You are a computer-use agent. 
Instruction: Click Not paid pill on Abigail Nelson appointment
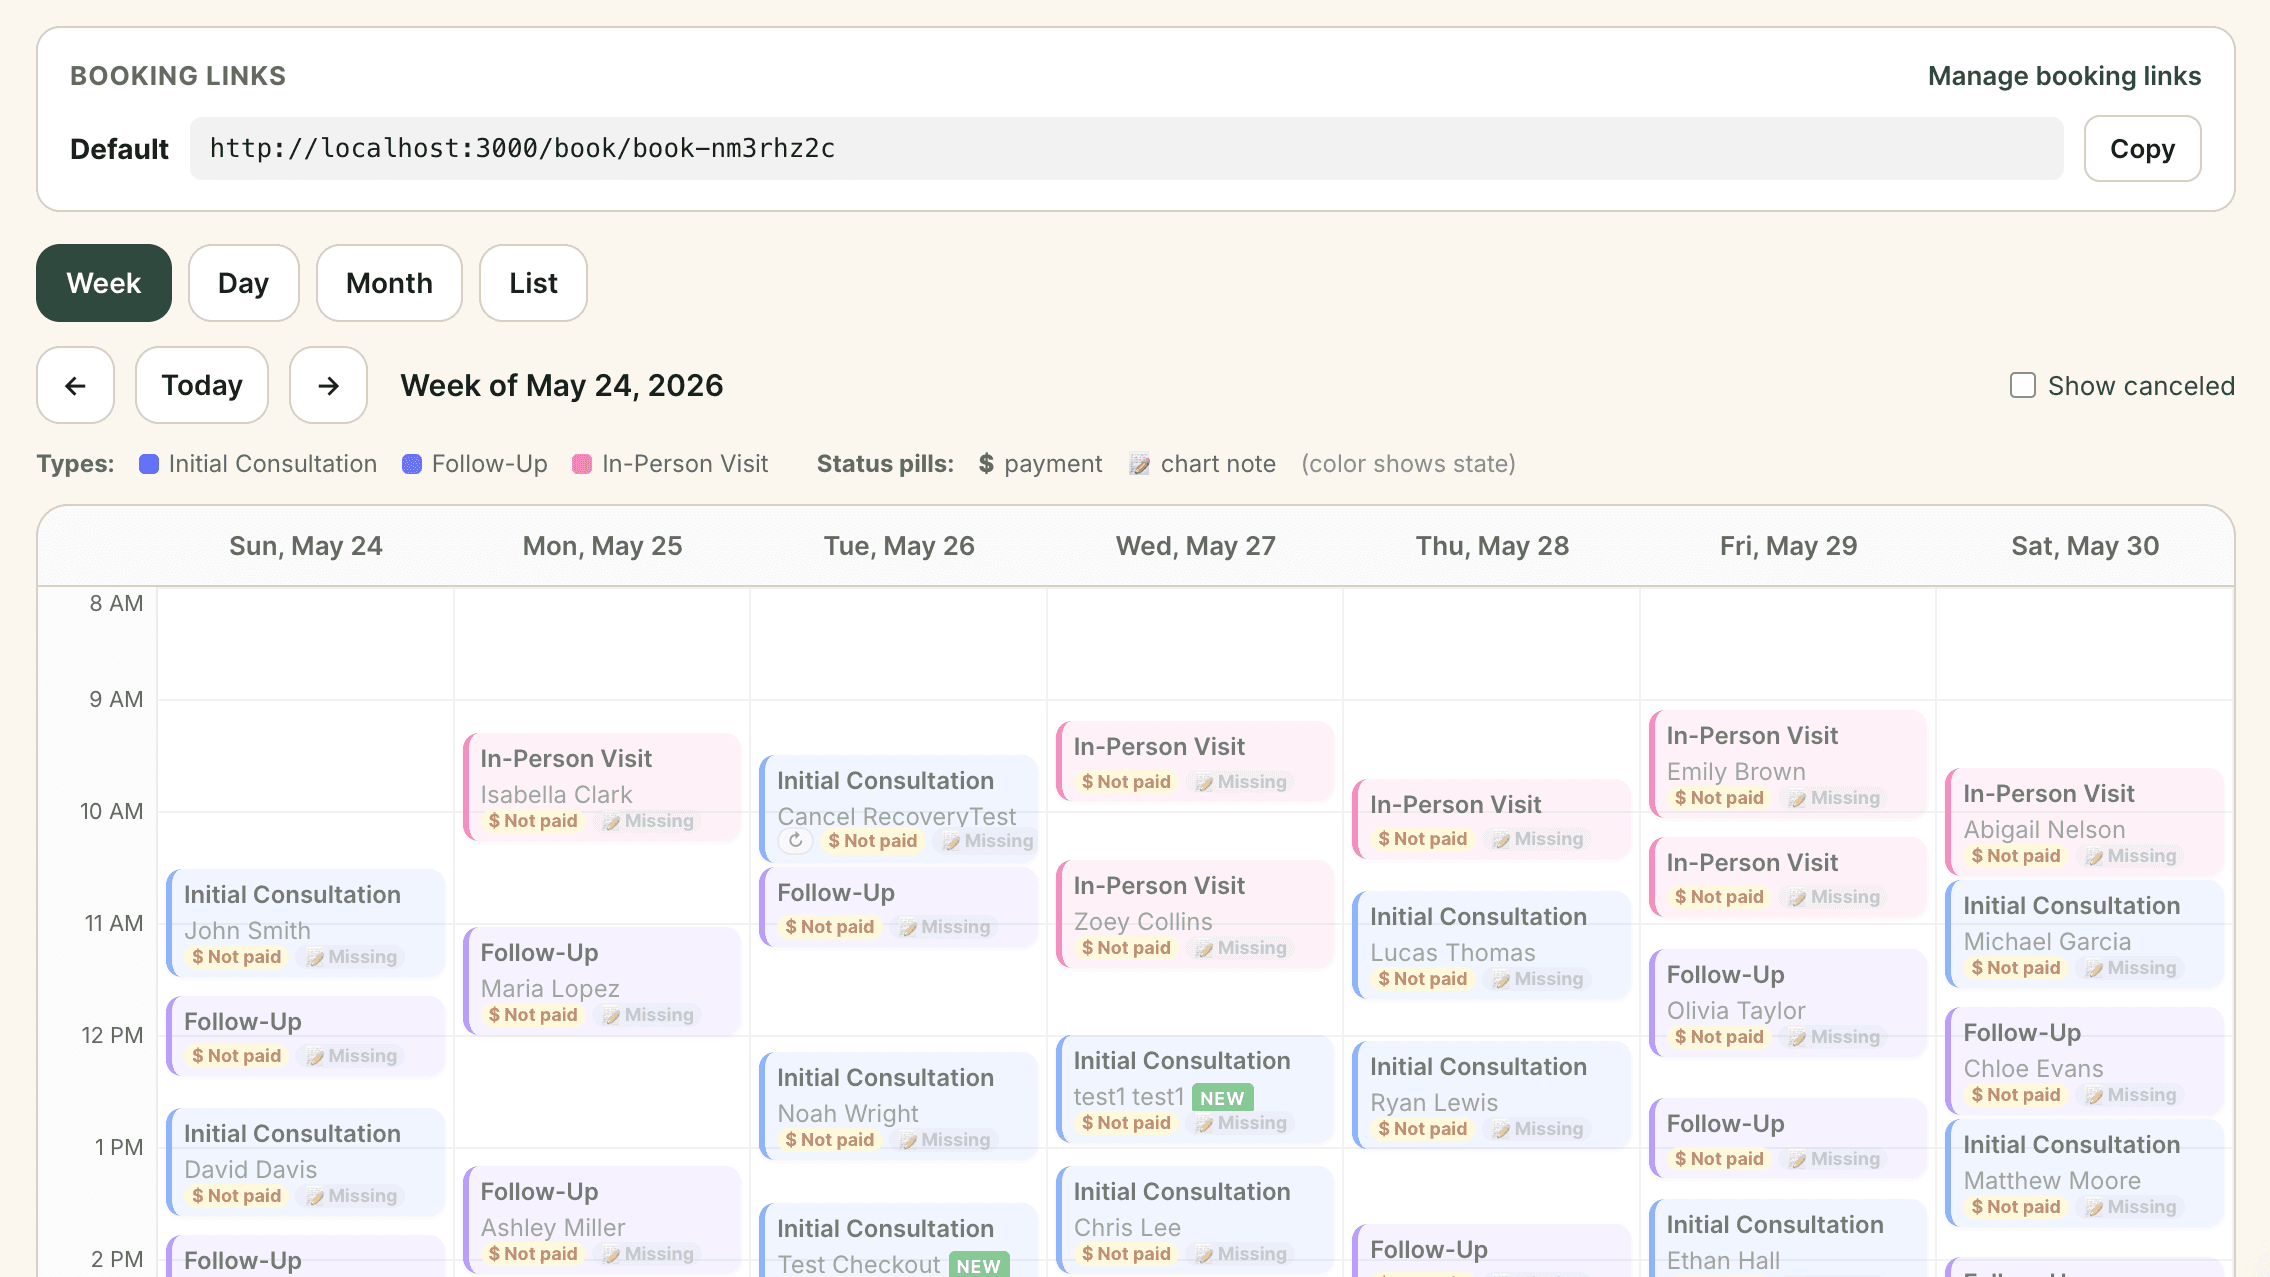(2016, 856)
